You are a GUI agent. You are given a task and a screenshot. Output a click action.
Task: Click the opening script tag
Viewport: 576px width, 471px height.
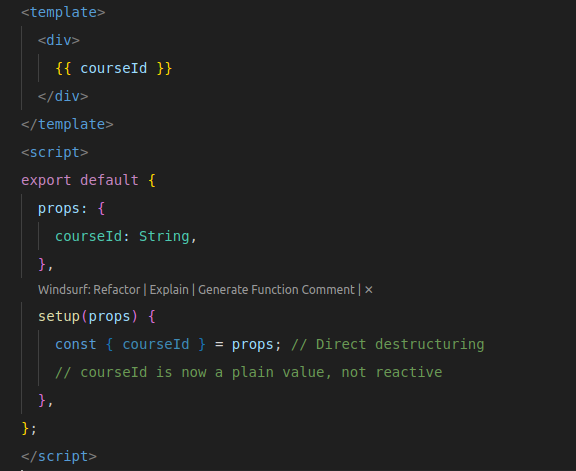pos(55,152)
